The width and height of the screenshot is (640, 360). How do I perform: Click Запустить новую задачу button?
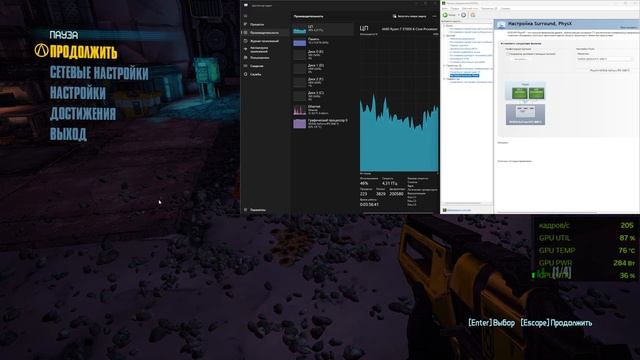[x=409, y=16]
